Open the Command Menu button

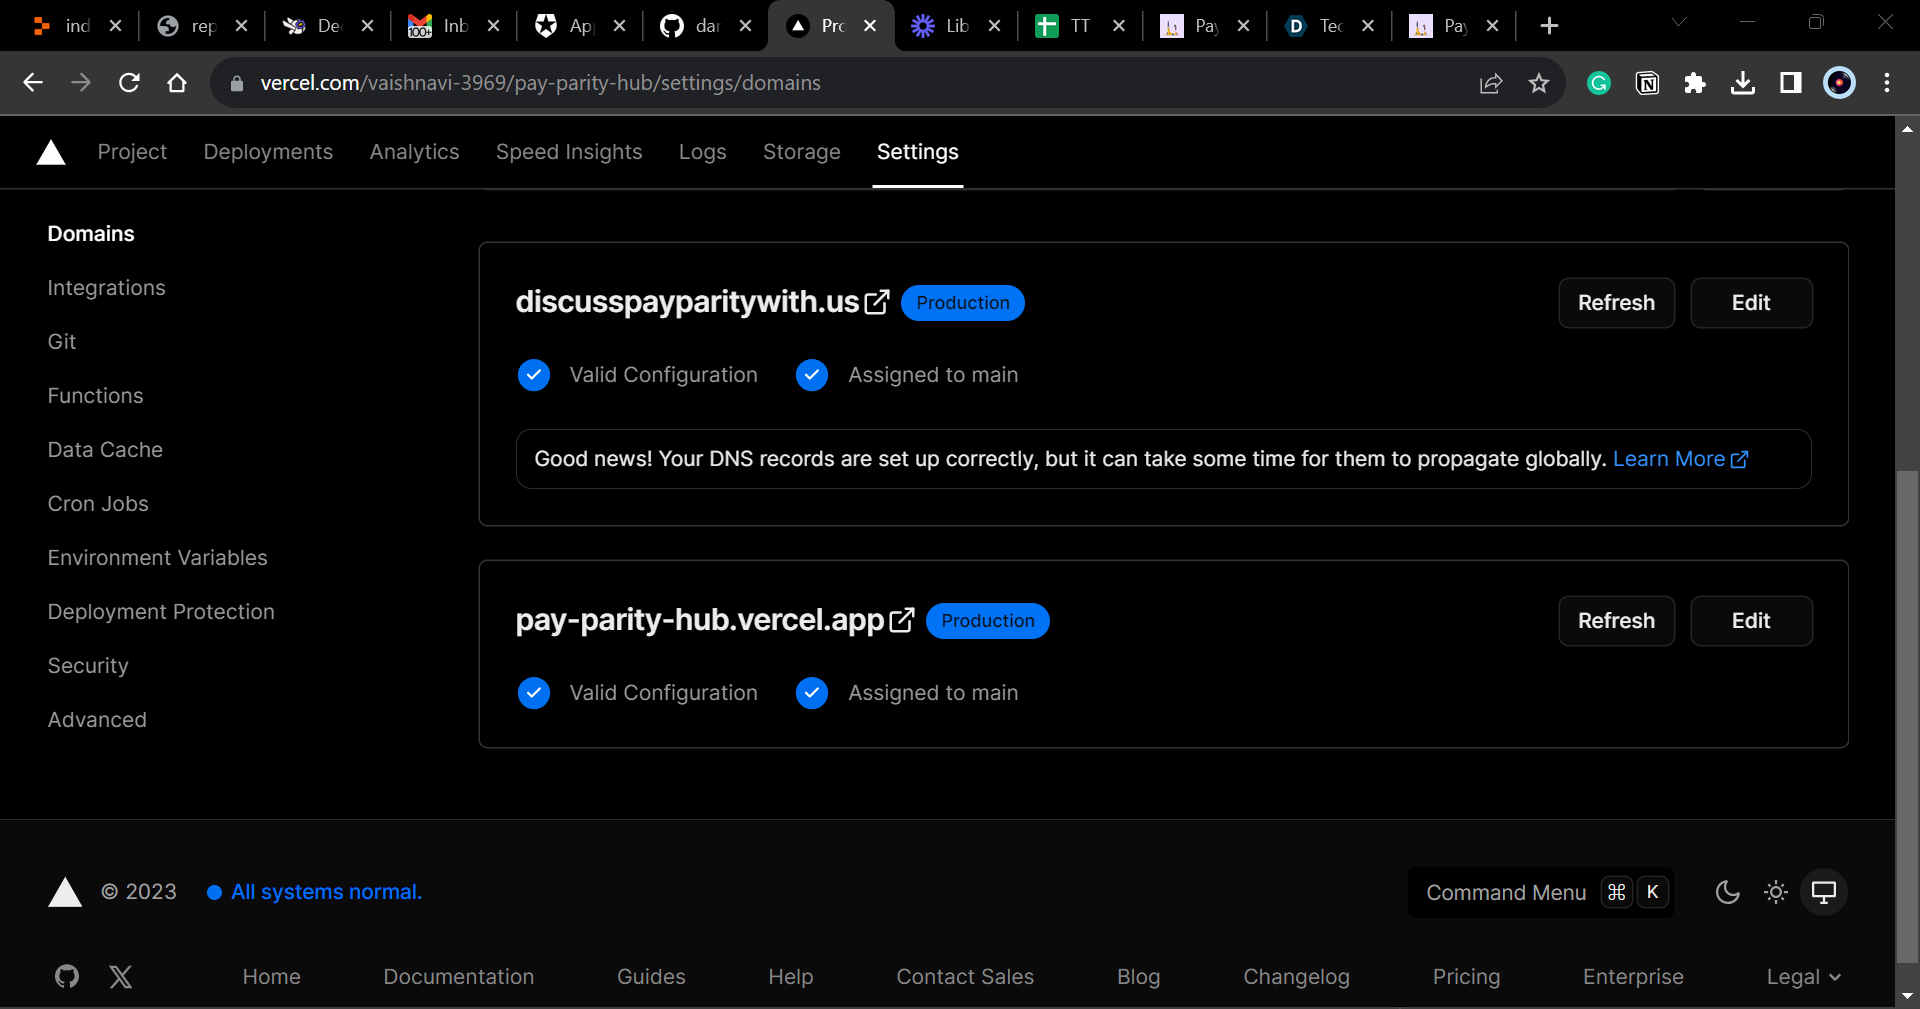1540,892
